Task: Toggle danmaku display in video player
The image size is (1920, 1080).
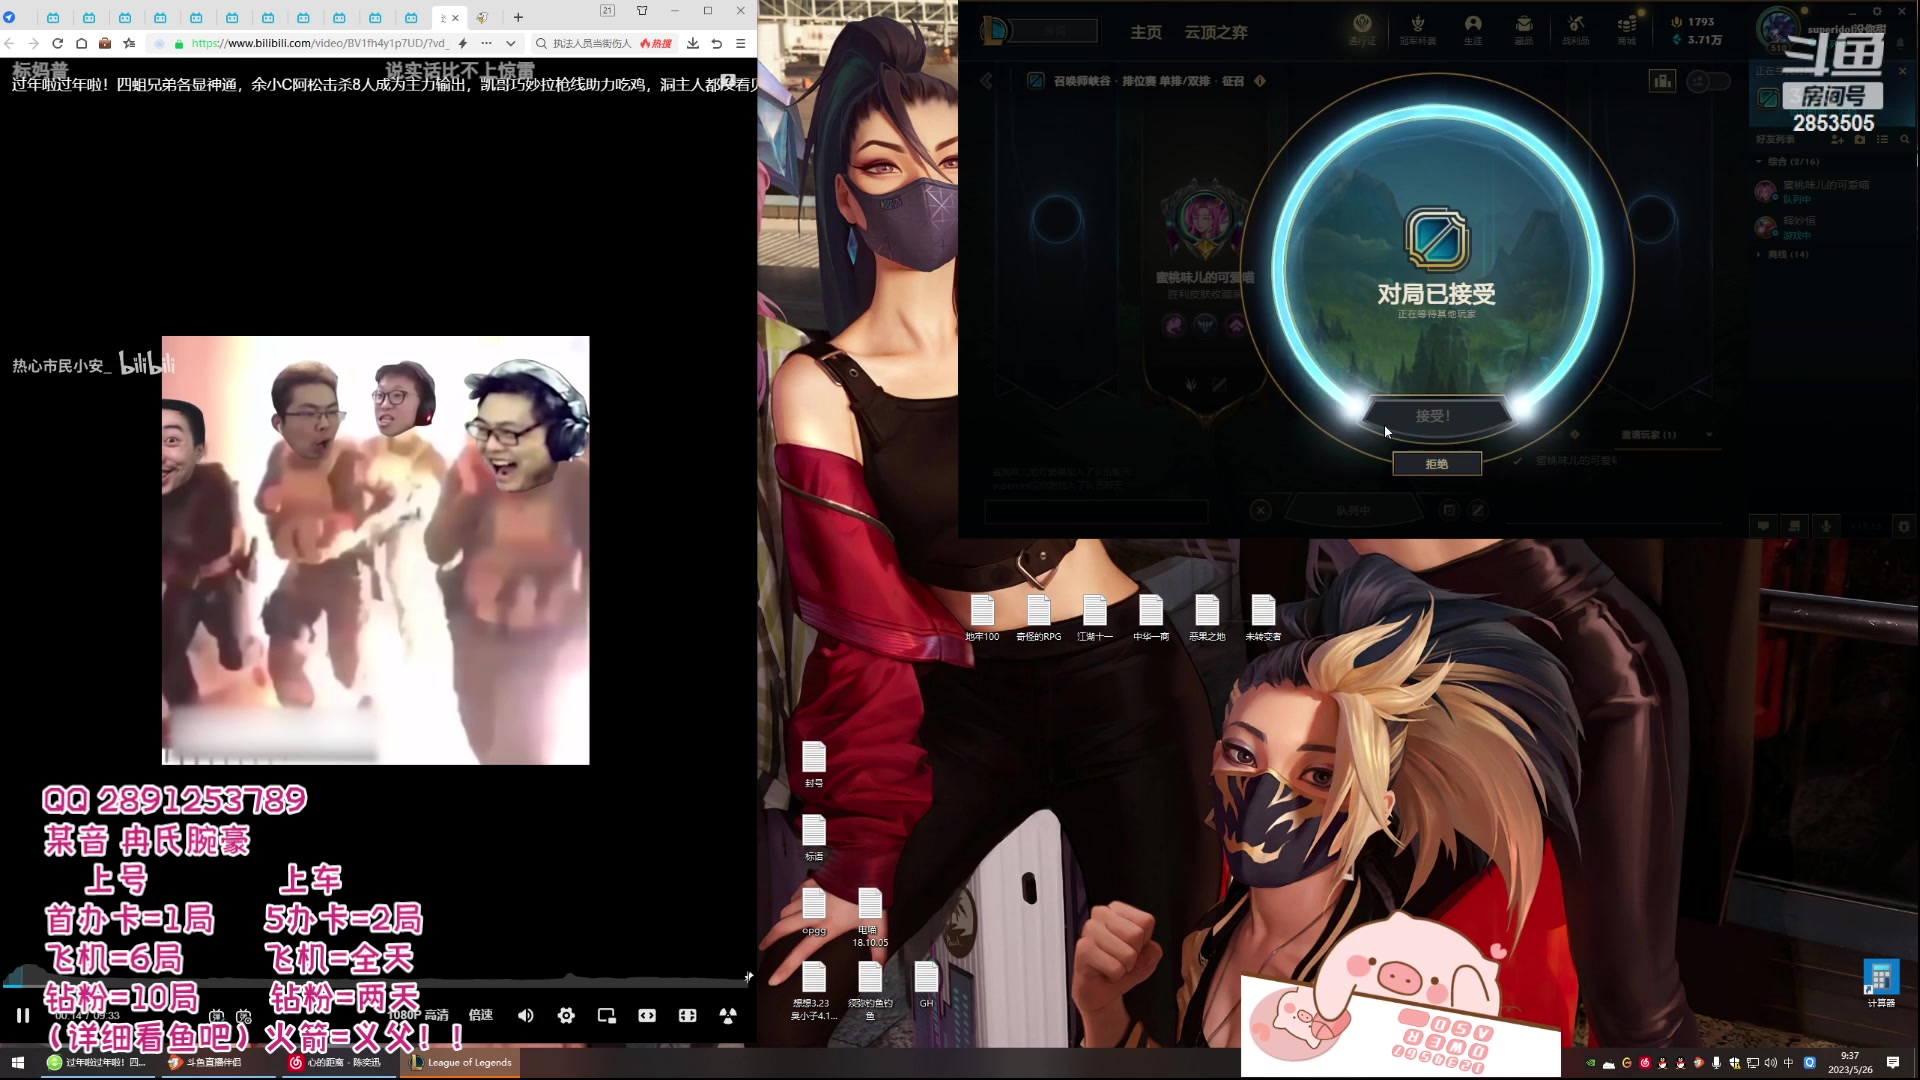Action: pos(216,1016)
